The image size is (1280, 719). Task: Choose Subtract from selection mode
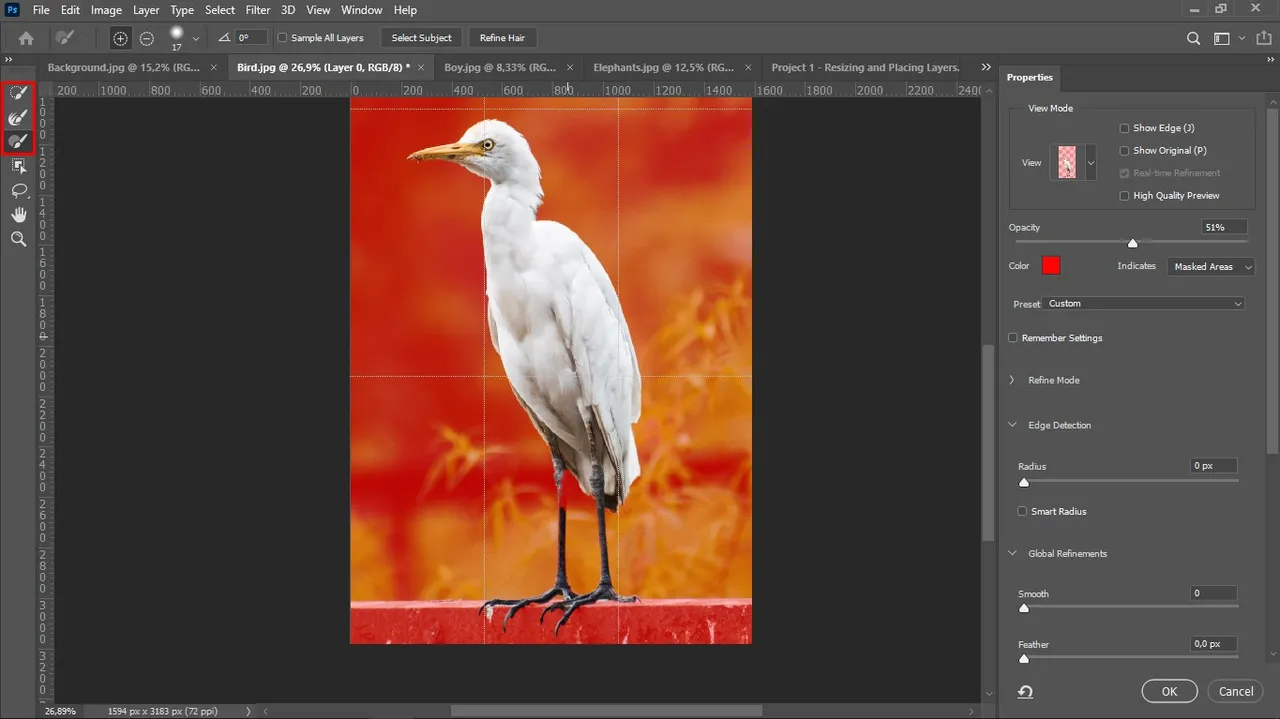pyautogui.click(x=147, y=38)
